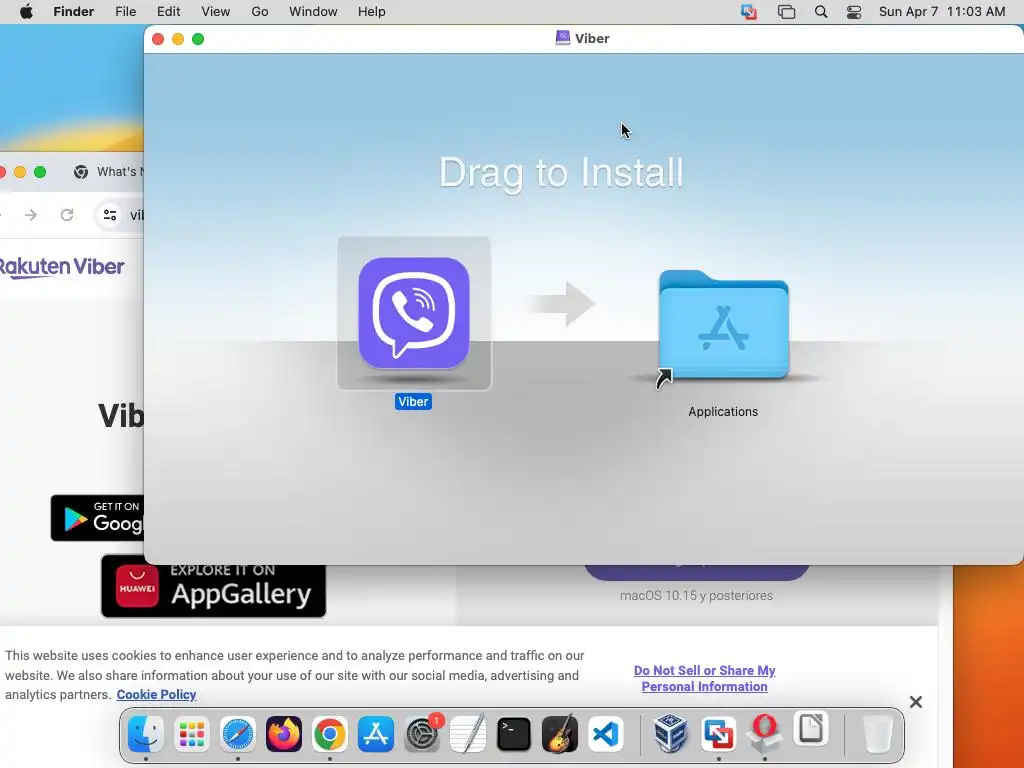Viewport: 1024px width, 768px height.
Task: Dismiss the cookie banner with X
Action: (x=916, y=702)
